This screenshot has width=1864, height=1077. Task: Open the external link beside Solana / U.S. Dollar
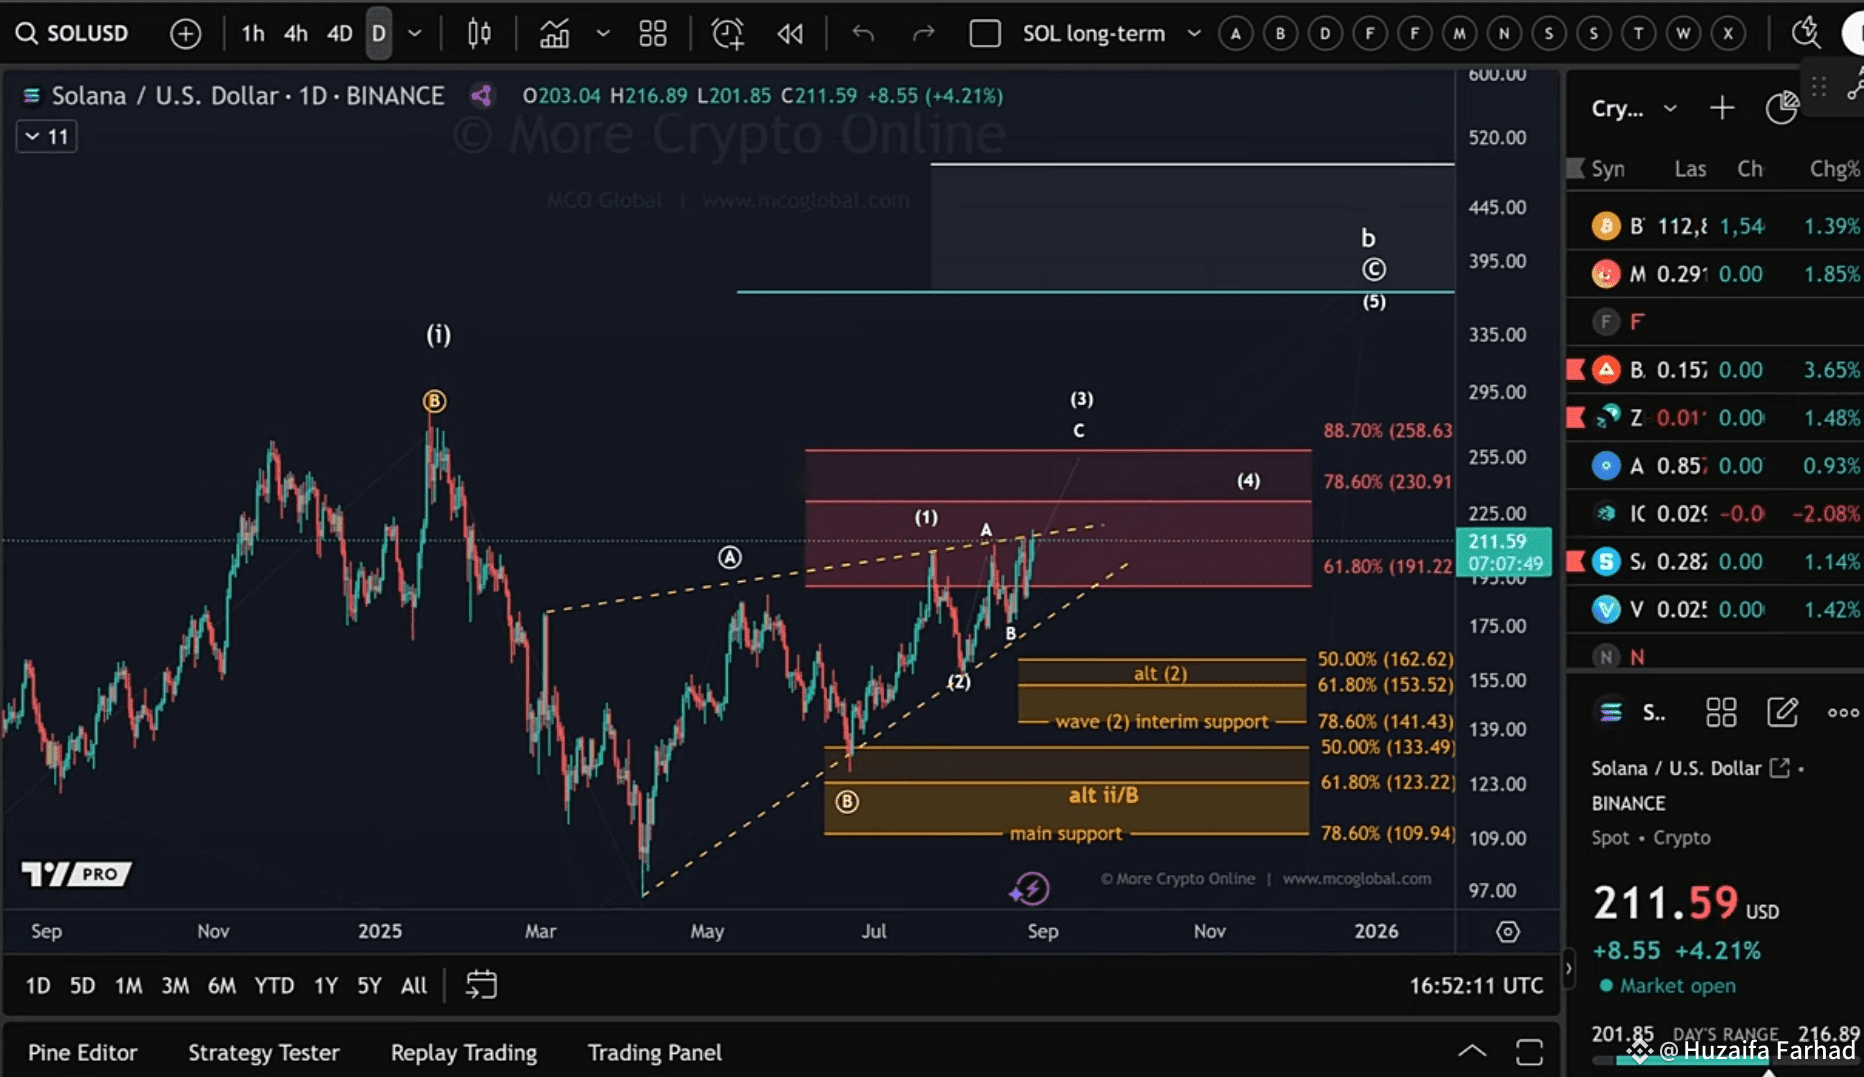pyautogui.click(x=1779, y=767)
